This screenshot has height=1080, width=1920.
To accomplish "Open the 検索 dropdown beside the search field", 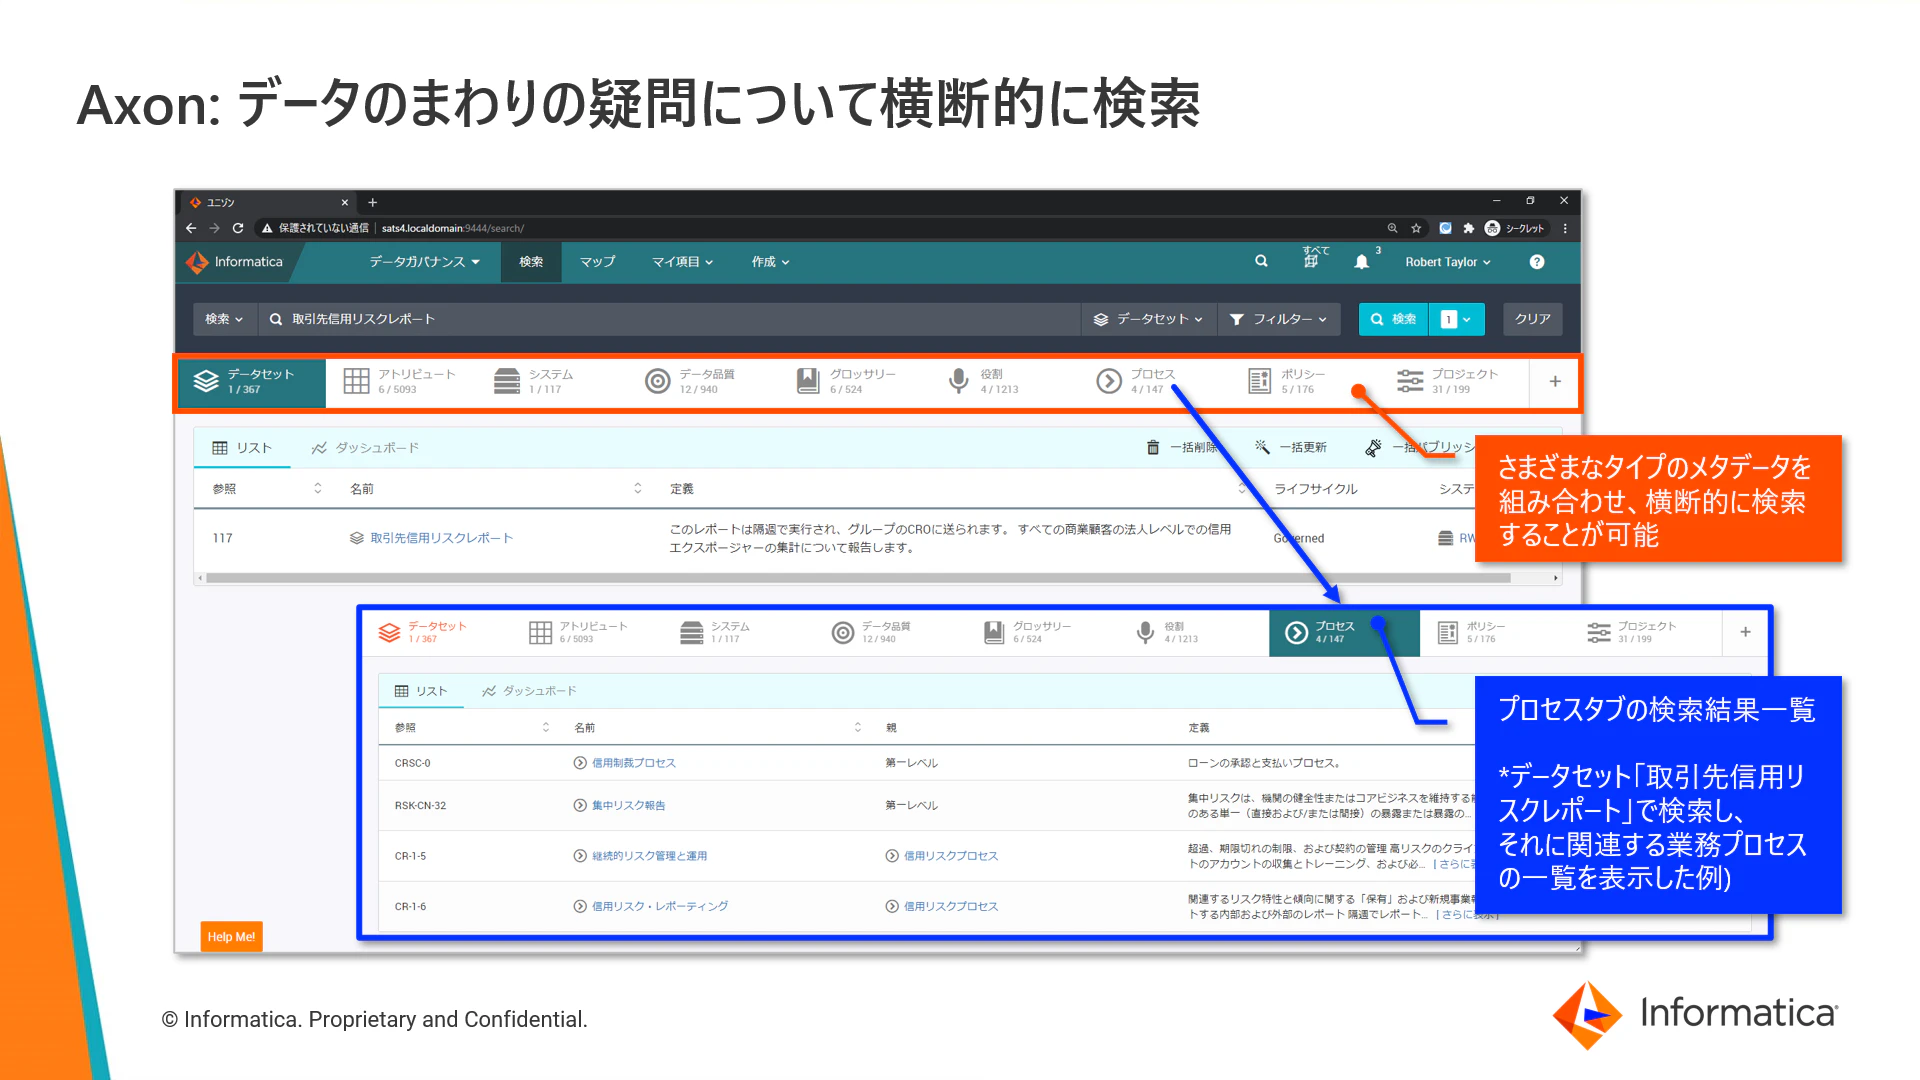I will 224,319.
